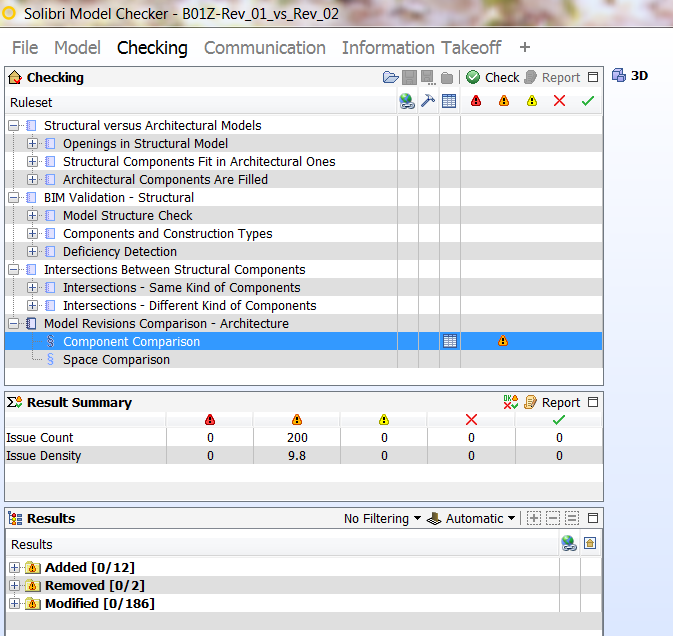
Task: Click the collapse all icon in Results toolbar
Action: [x=553, y=518]
